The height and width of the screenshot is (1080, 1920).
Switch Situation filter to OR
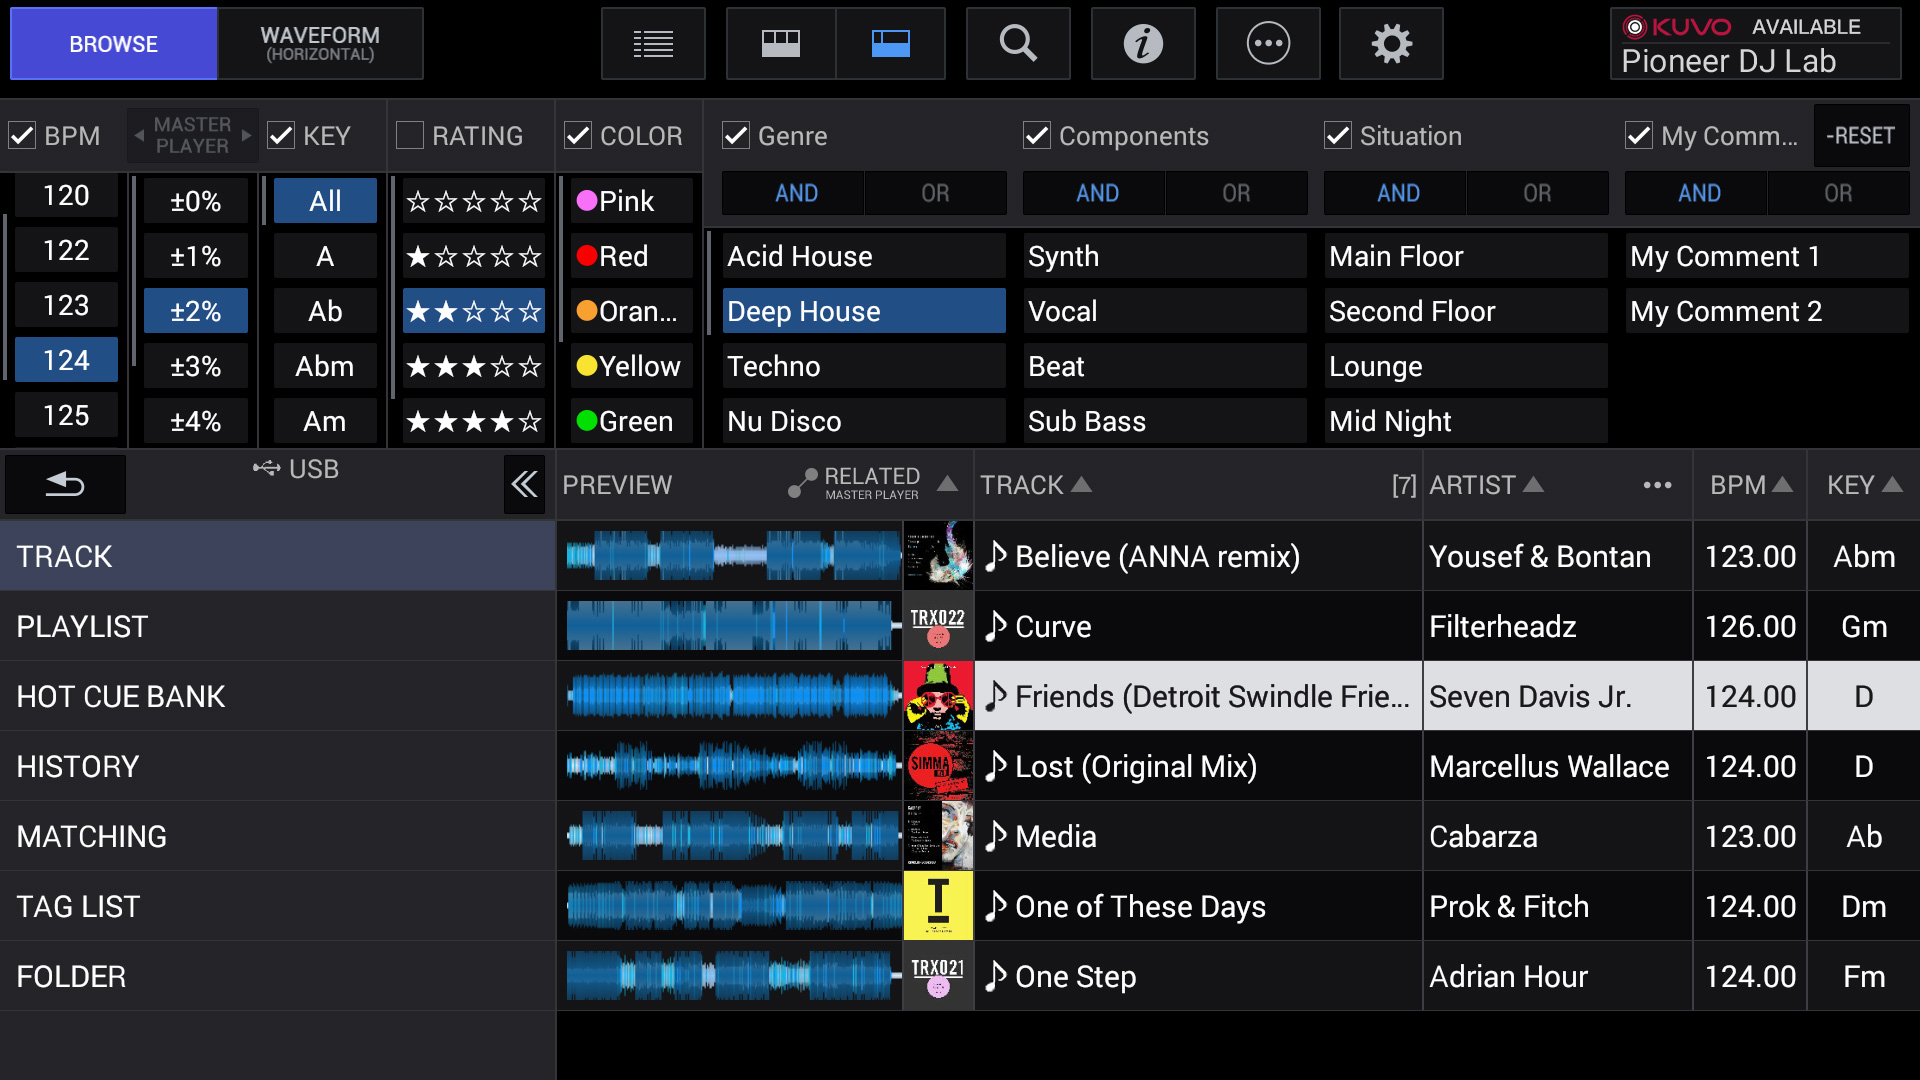coord(1534,195)
